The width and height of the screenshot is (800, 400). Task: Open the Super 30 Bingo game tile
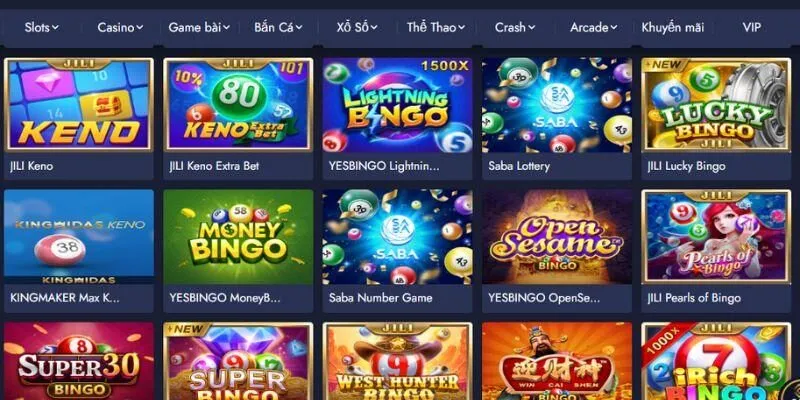pyautogui.click(x=79, y=361)
